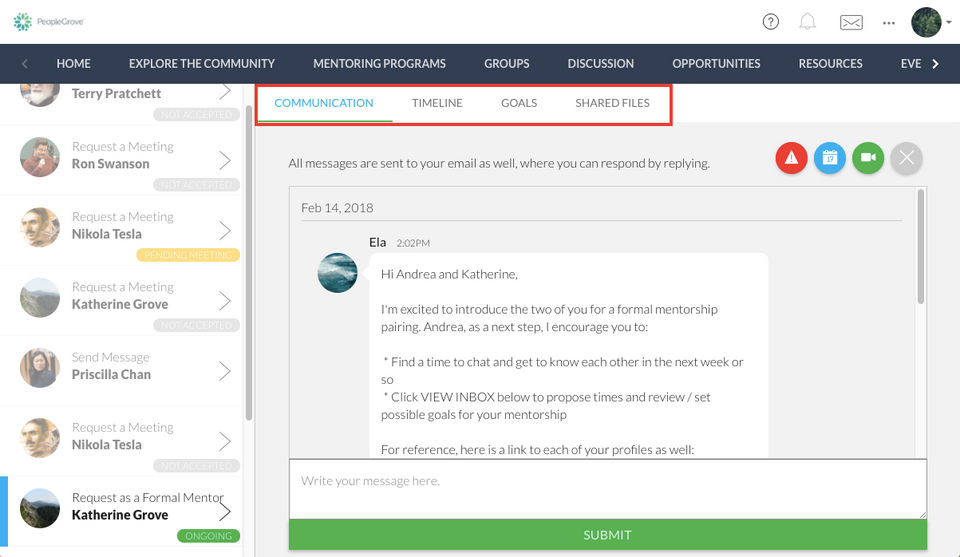Start a video call with green camera button

pyautogui.click(x=868, y=158)
